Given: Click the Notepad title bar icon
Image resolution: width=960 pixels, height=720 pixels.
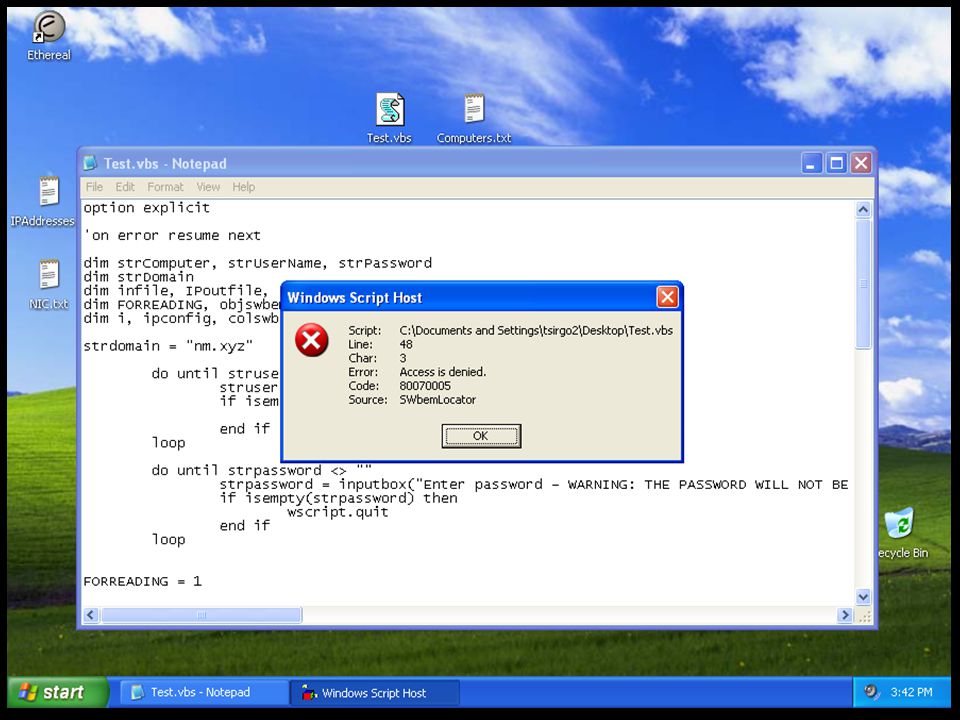Looking at the screenshot, I should 91,163.
